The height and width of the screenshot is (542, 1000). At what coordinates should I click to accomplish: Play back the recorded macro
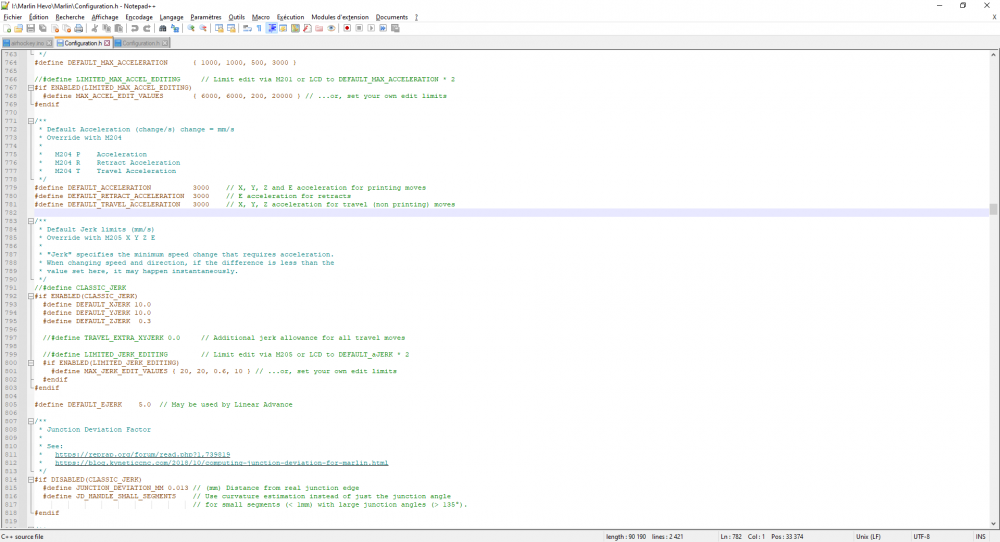(371, 28)
